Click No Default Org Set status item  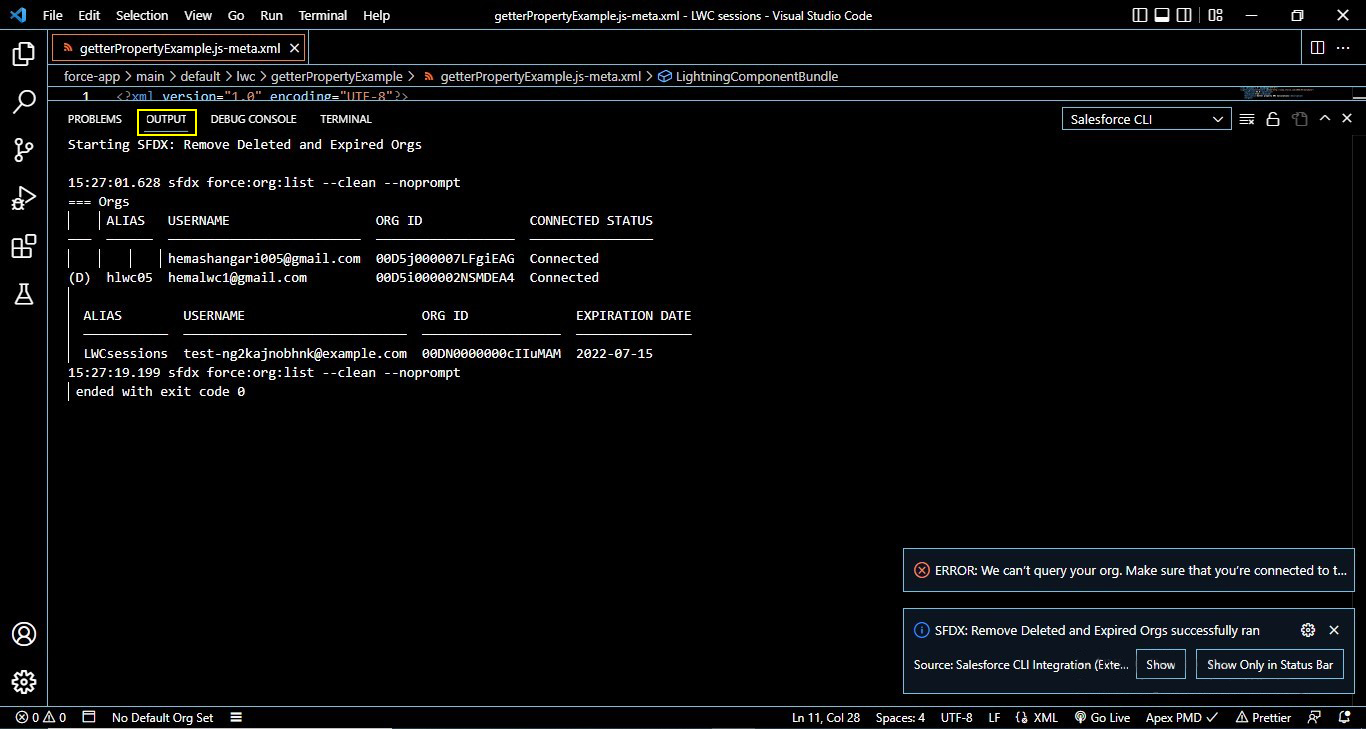(x=162, y=718)
